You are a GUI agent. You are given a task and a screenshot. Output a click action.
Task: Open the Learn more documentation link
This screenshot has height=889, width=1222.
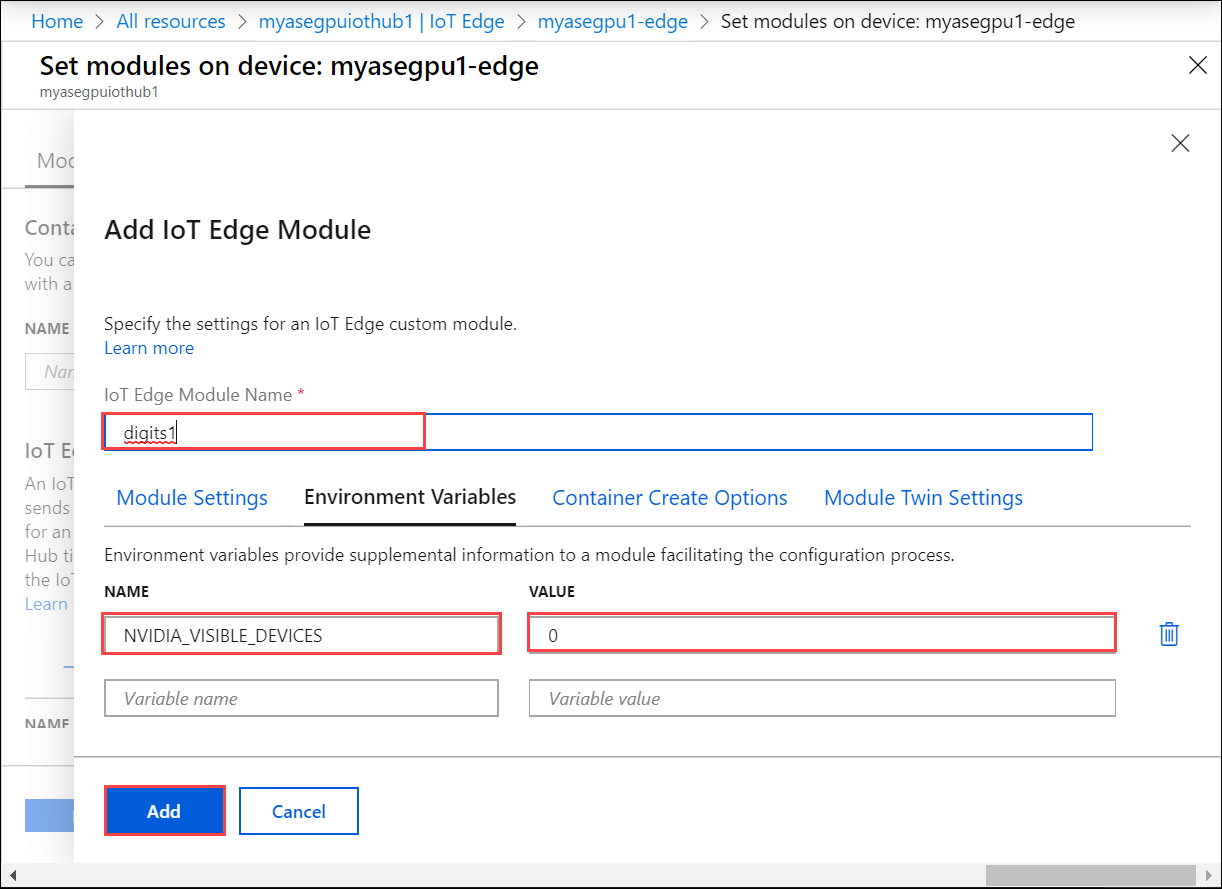[x=148, y=348]
